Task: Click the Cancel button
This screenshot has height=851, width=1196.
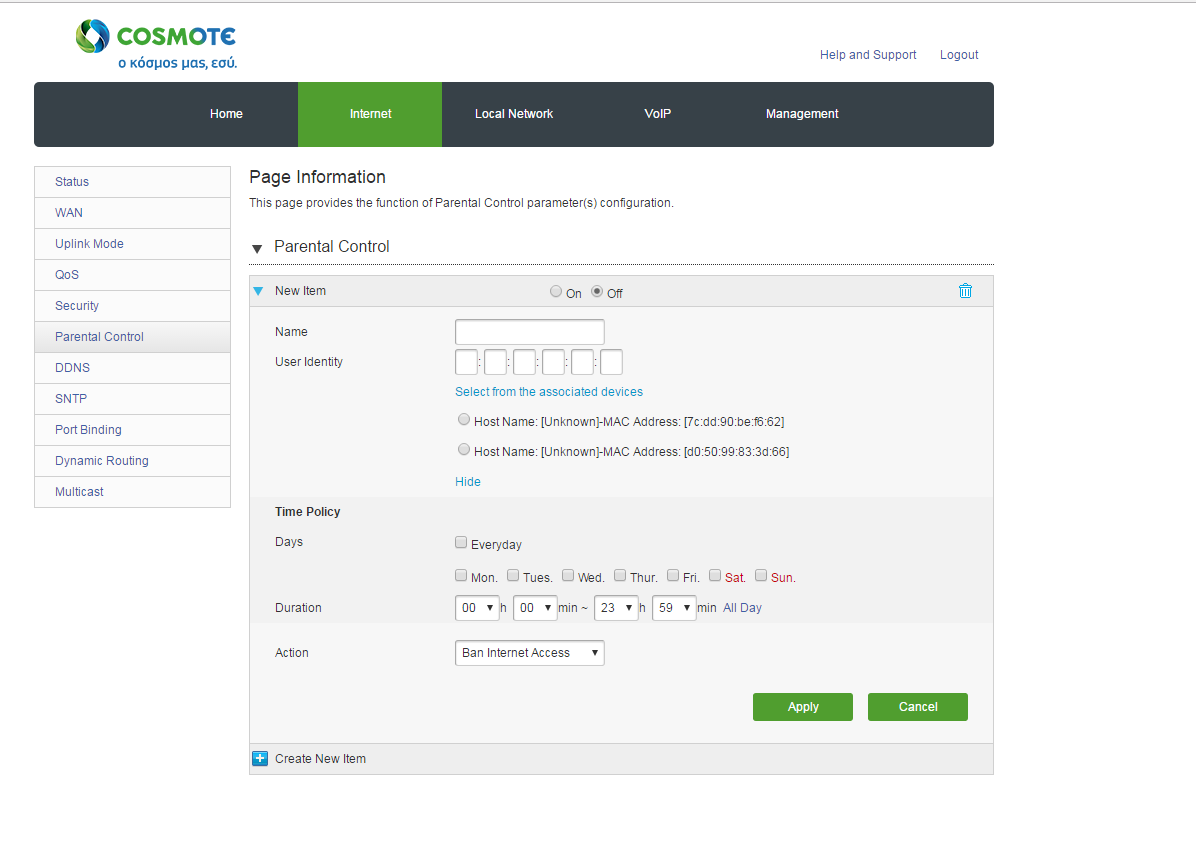Action: pyautogui.click(x=918, y=707)
